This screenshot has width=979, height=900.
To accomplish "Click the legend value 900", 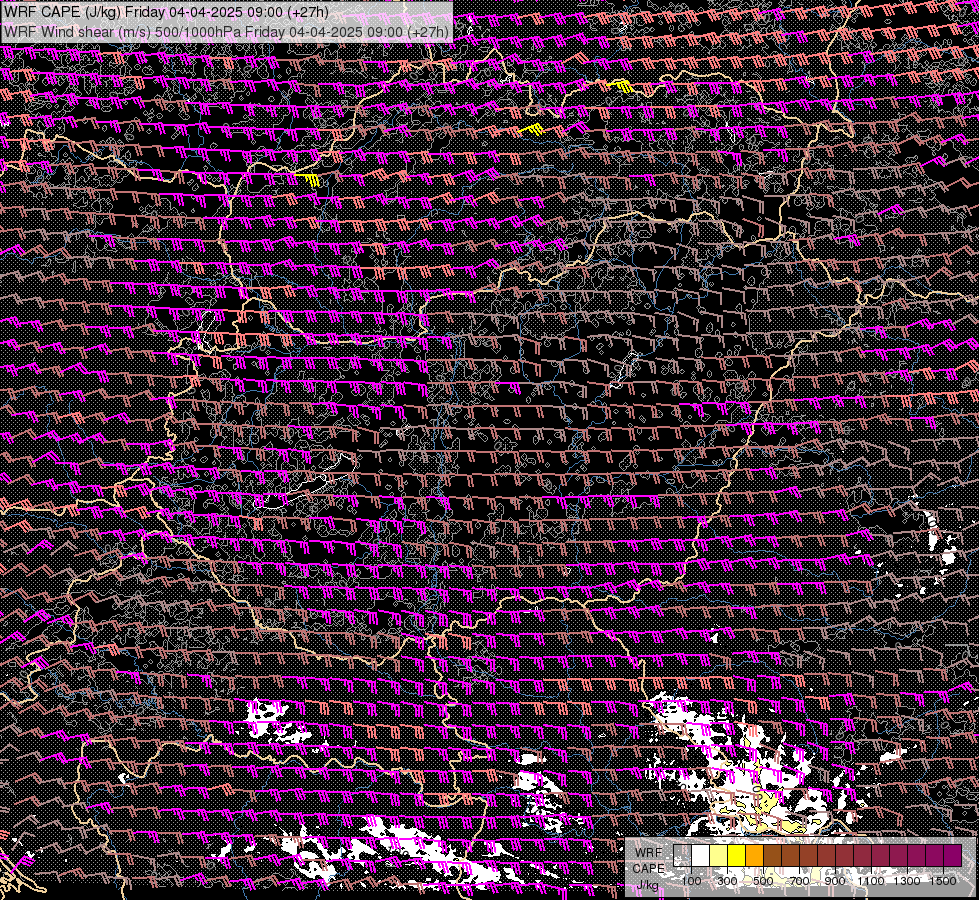I will point(835,881).
